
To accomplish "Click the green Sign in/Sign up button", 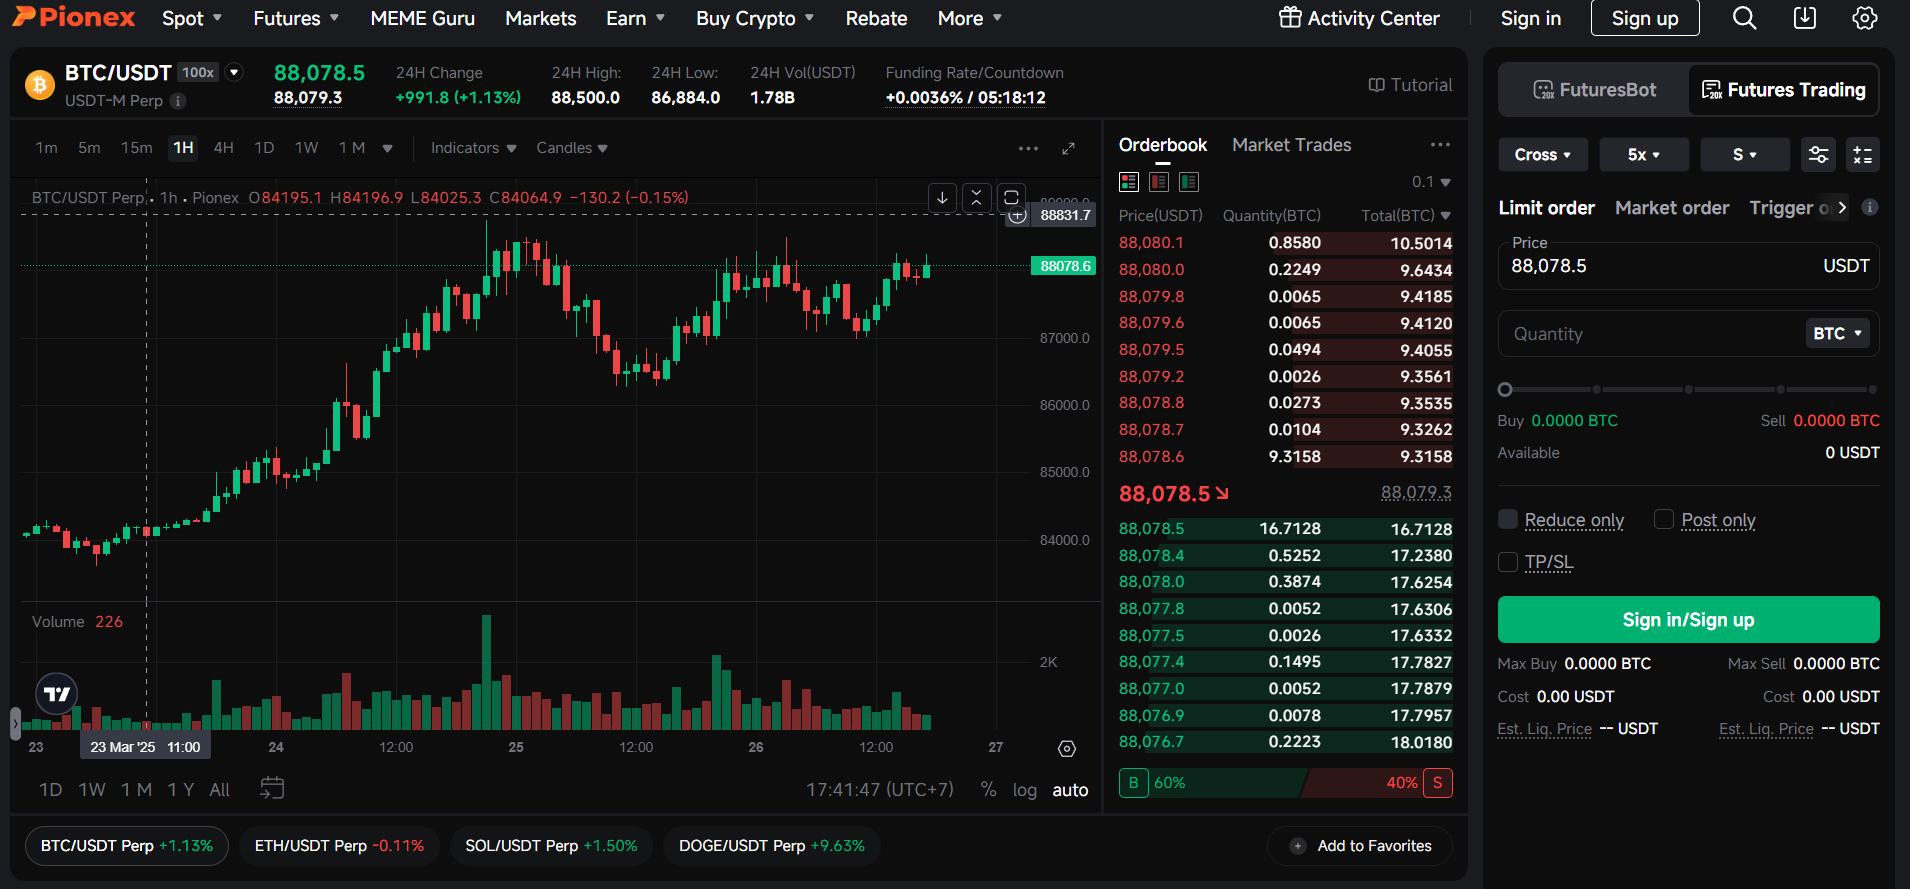I will pyautogui.click(x=1688, y=620).
